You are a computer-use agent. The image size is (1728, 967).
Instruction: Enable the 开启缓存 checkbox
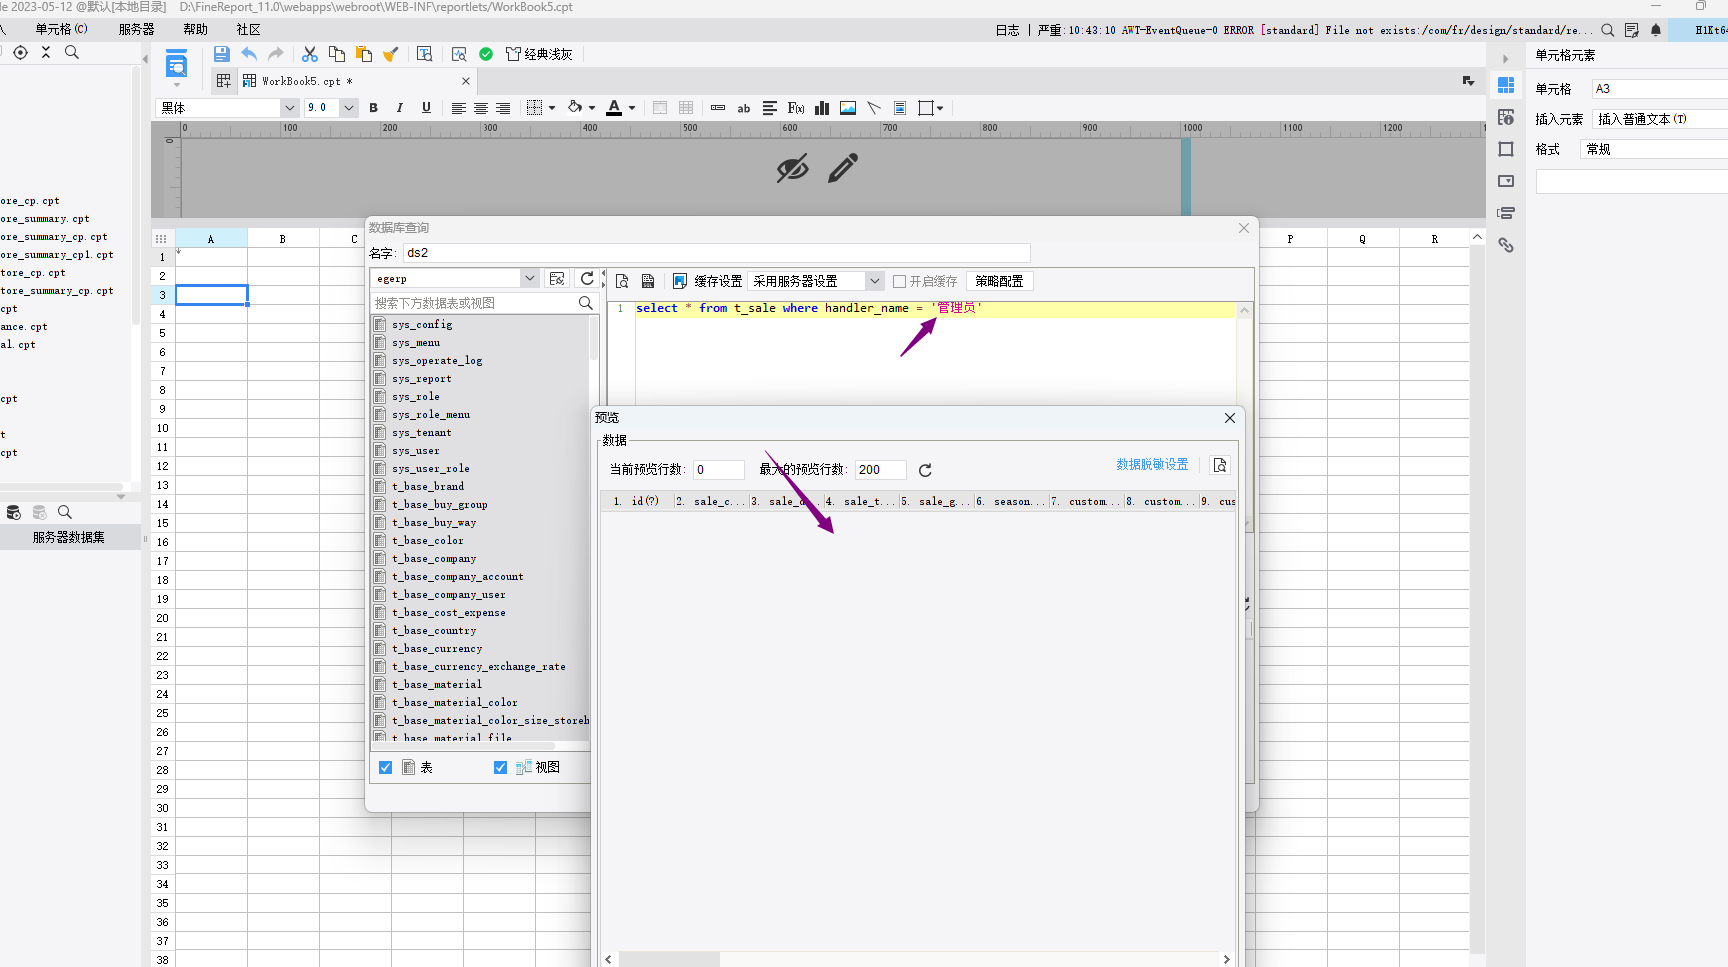[899, 282]
